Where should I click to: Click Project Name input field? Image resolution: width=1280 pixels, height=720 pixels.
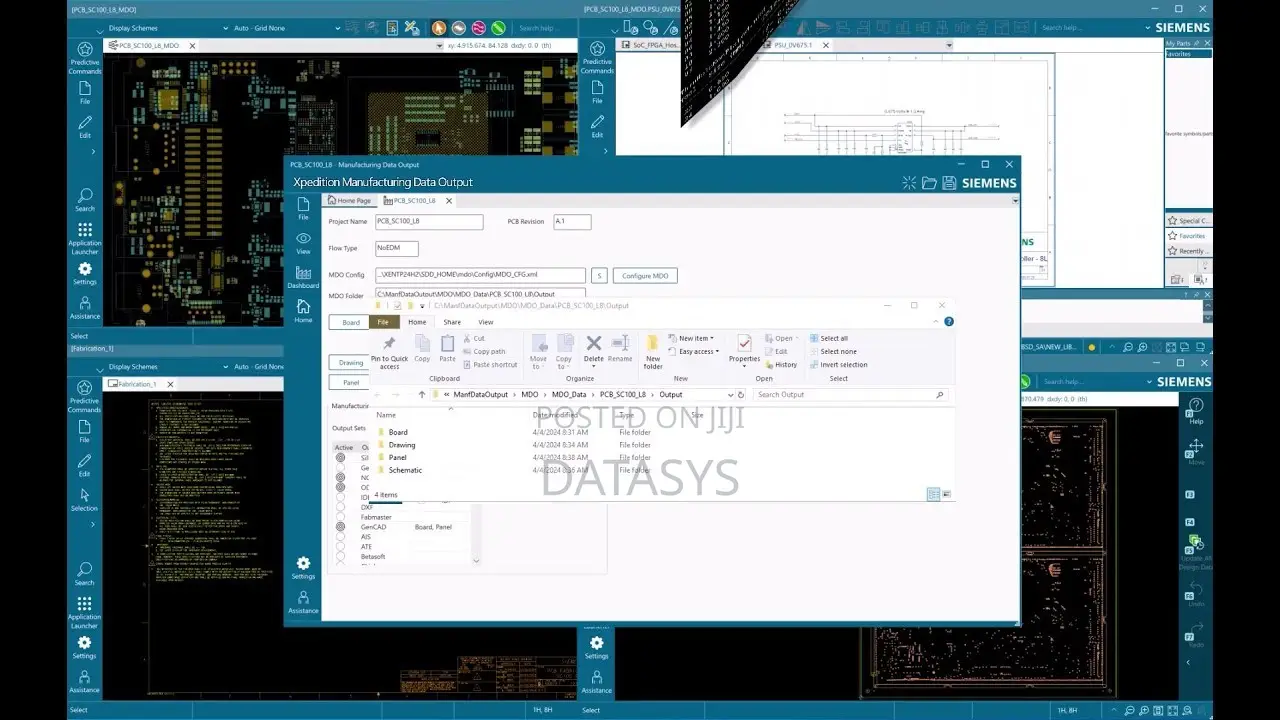click(429, 222)
